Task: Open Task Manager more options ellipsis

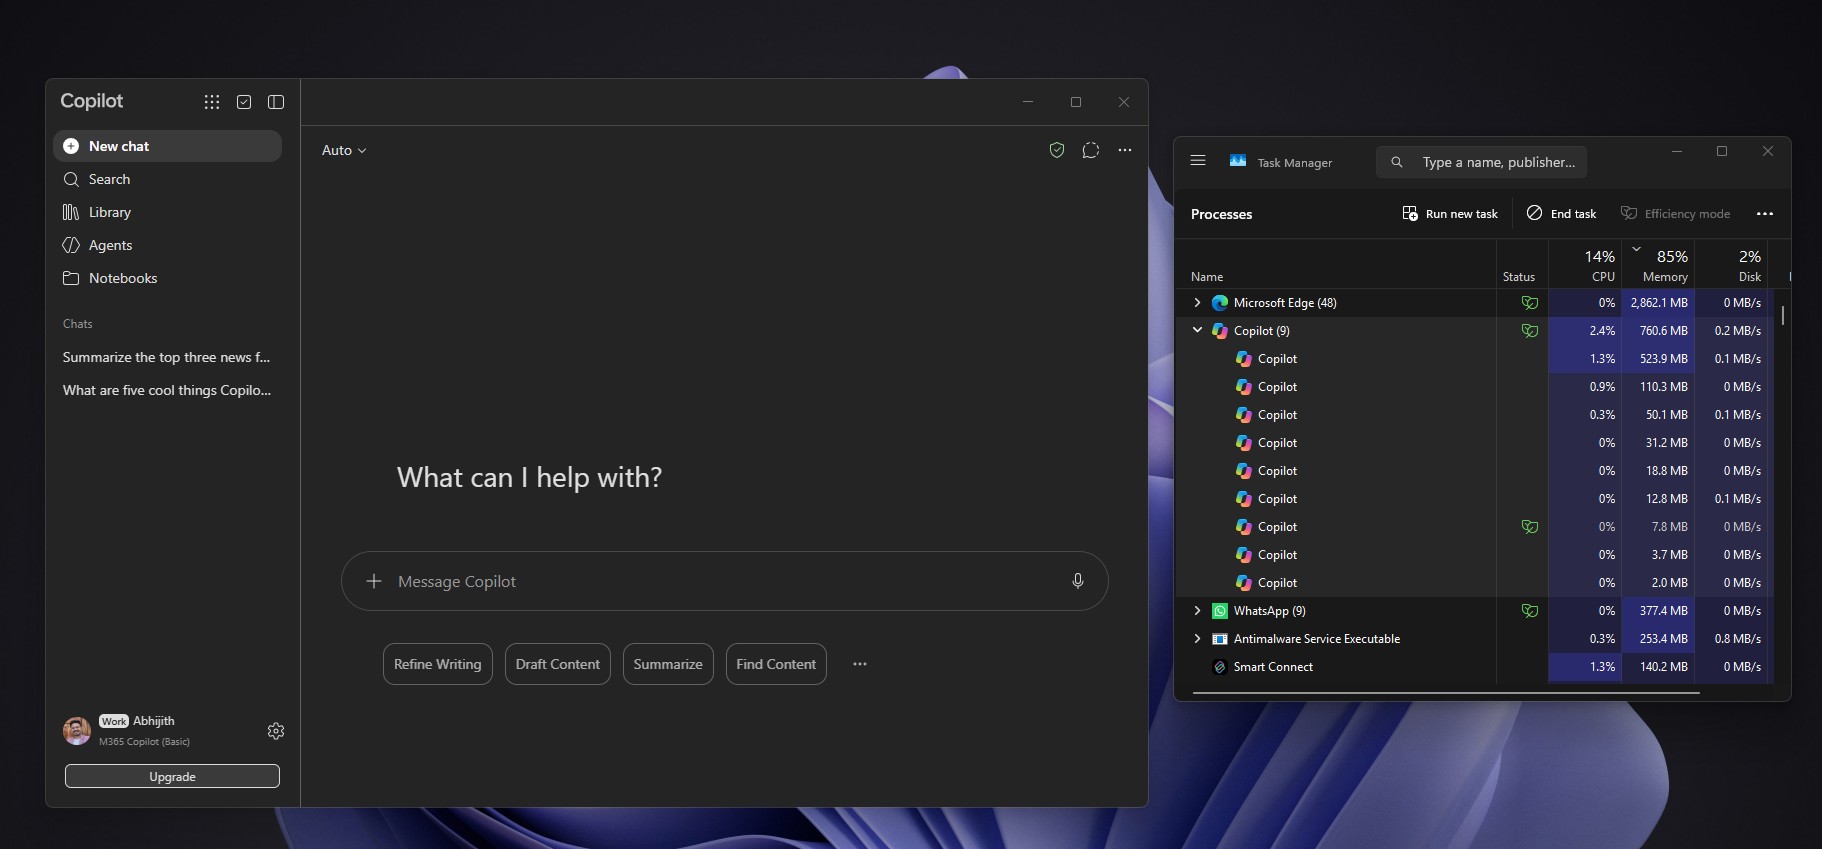Action: 1765,214
